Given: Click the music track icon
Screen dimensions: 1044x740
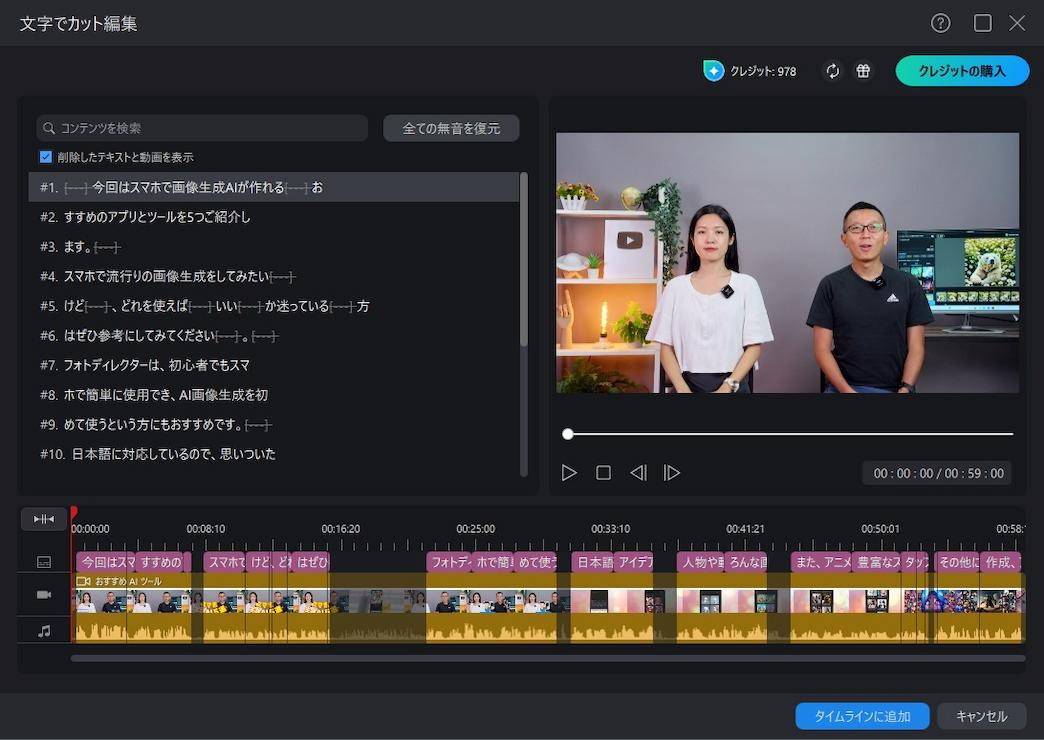Looking at the screenshot, I should point(44,628).
